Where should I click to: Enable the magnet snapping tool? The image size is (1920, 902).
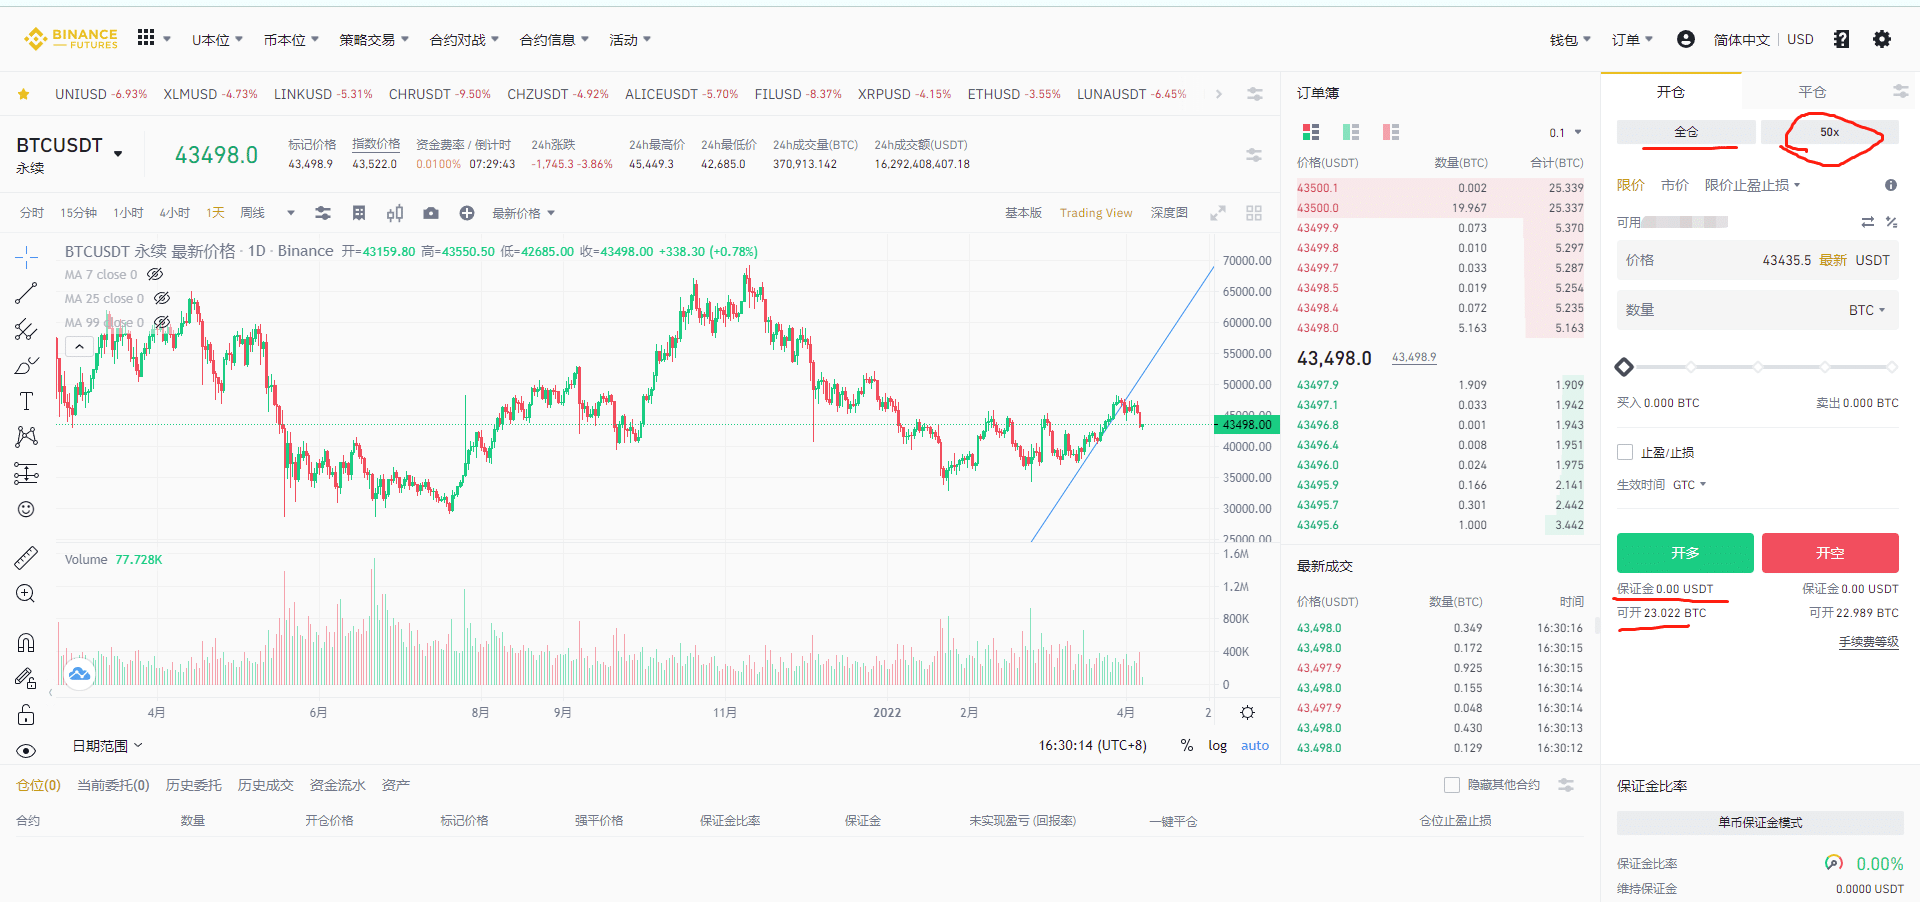[x=26, y=641]
